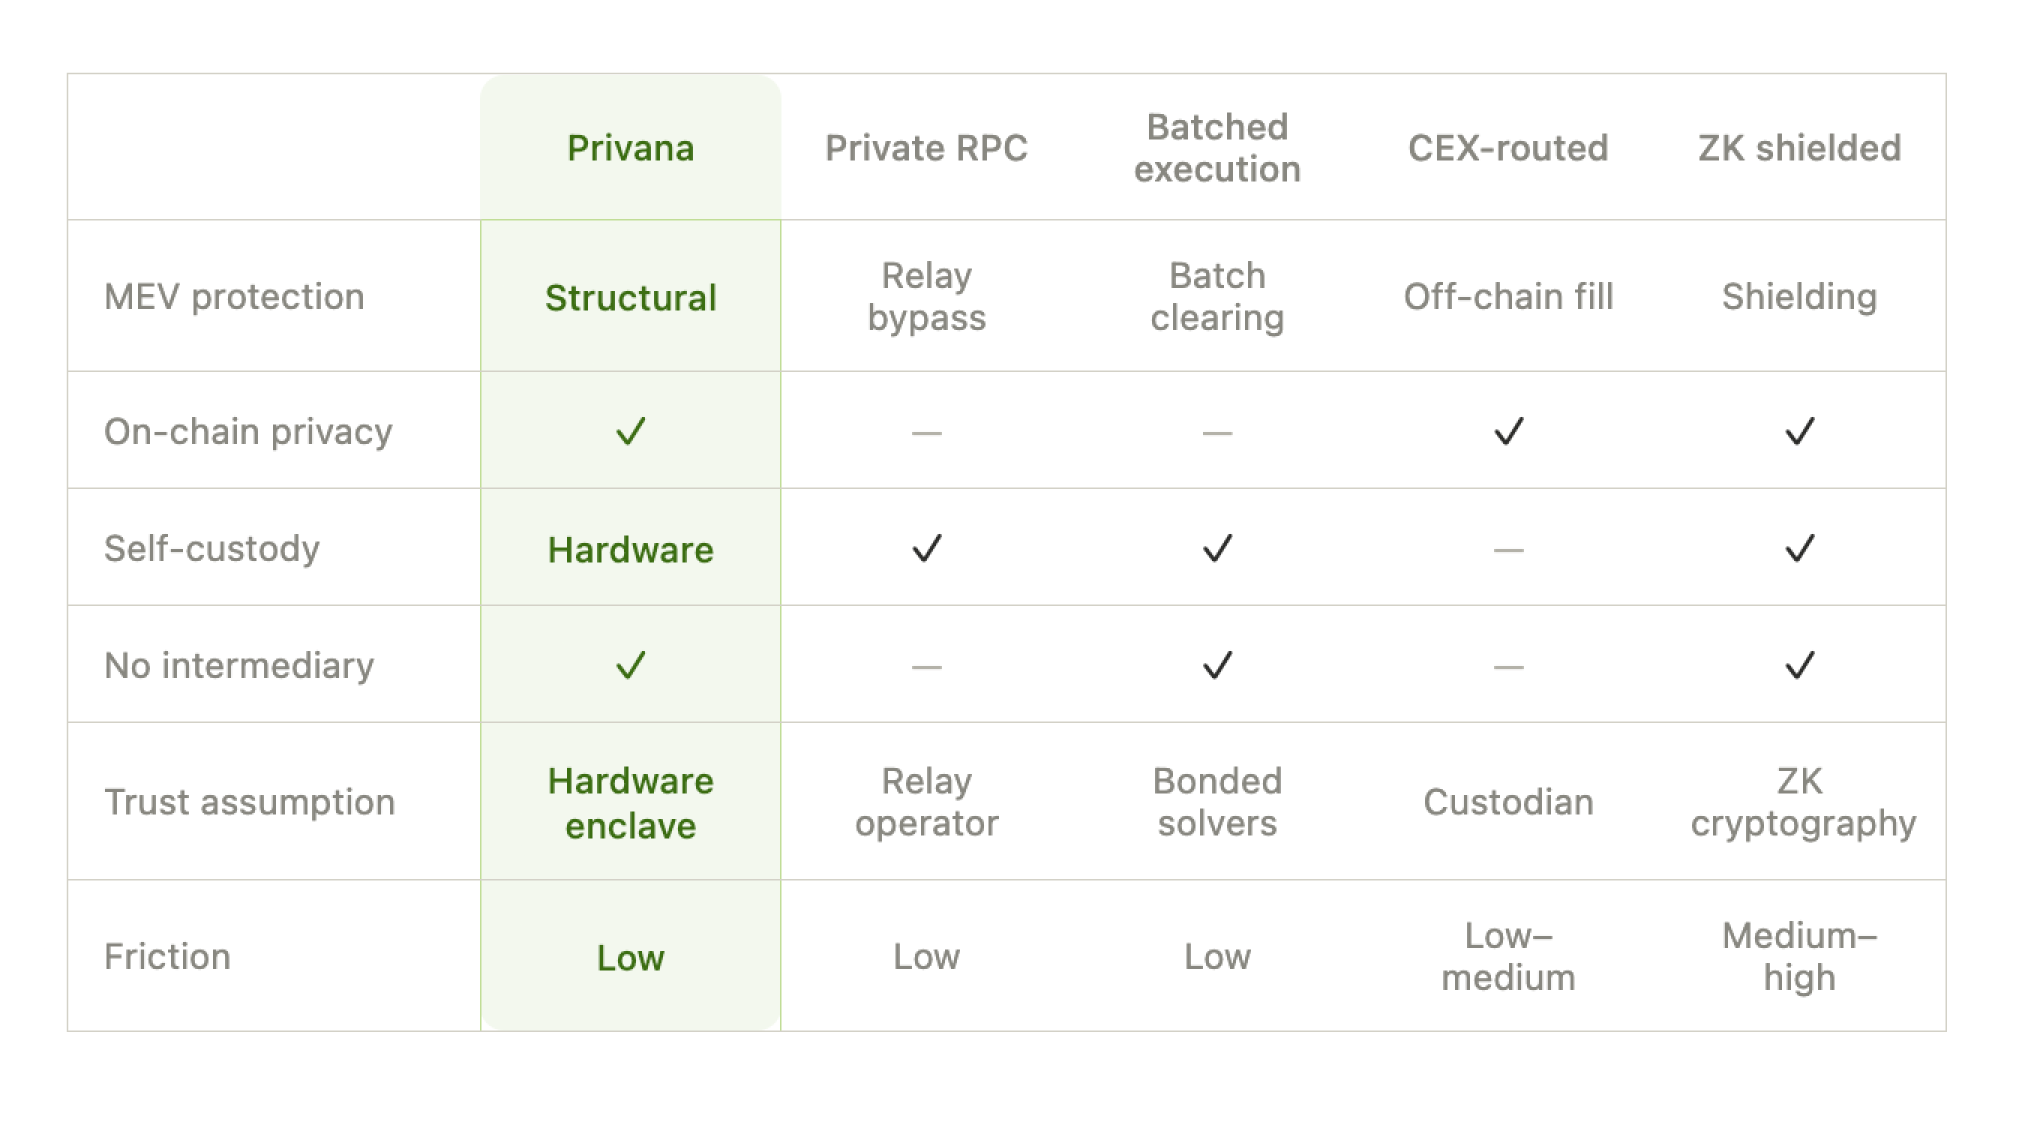Screen dimensions: 2031x1137
Task: Click the green checkmark for Privana On-chain privacy
Action: point(630,431)
